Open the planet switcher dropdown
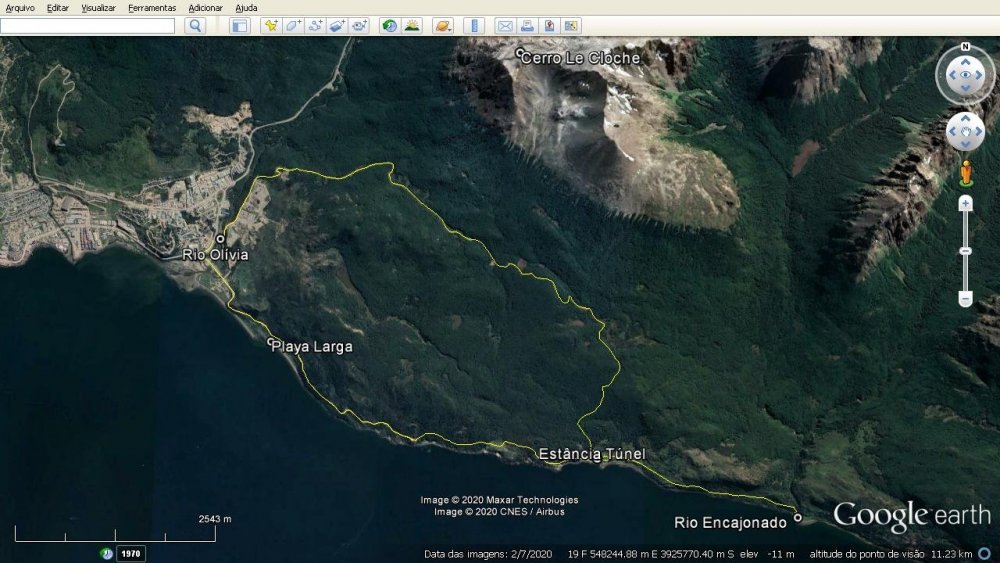 click(x=443, y=26)
